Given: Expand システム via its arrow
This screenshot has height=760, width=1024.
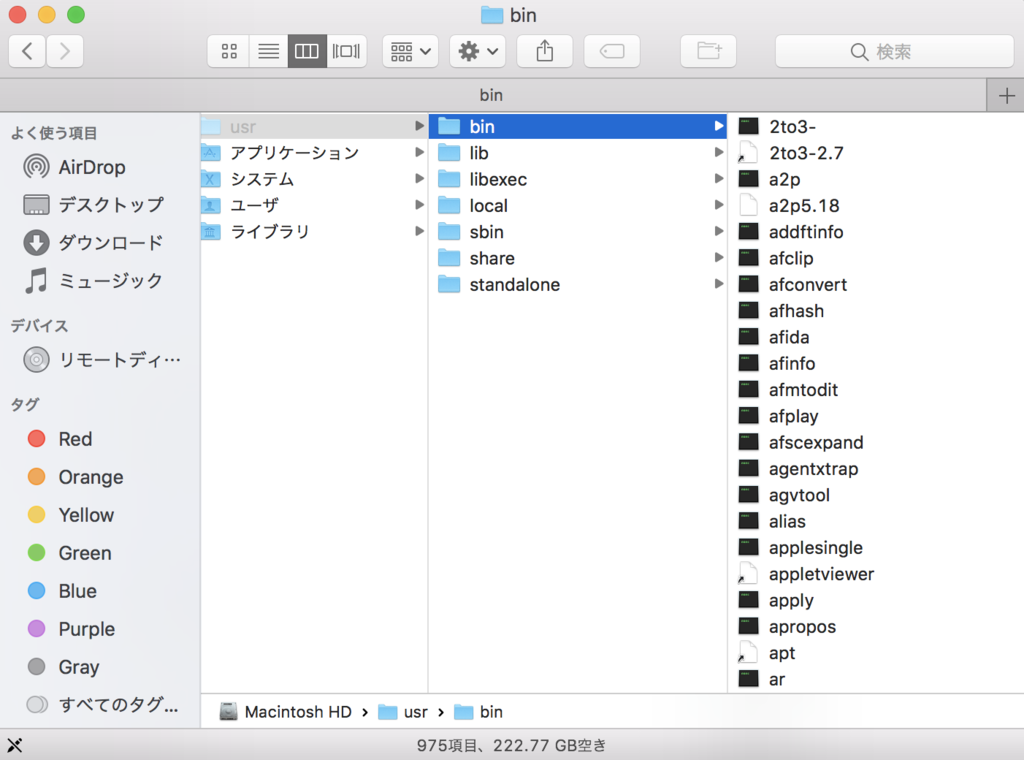Looking at the screenshot, I should click(419, 178).
